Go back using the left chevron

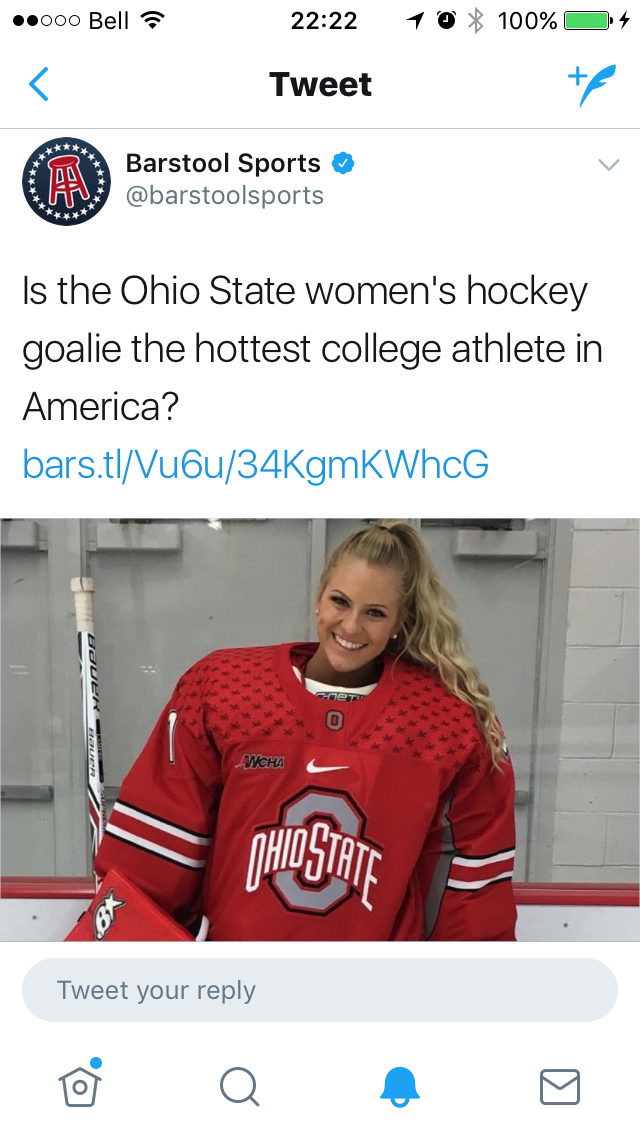pyautogui.click(x=38, y=85)
